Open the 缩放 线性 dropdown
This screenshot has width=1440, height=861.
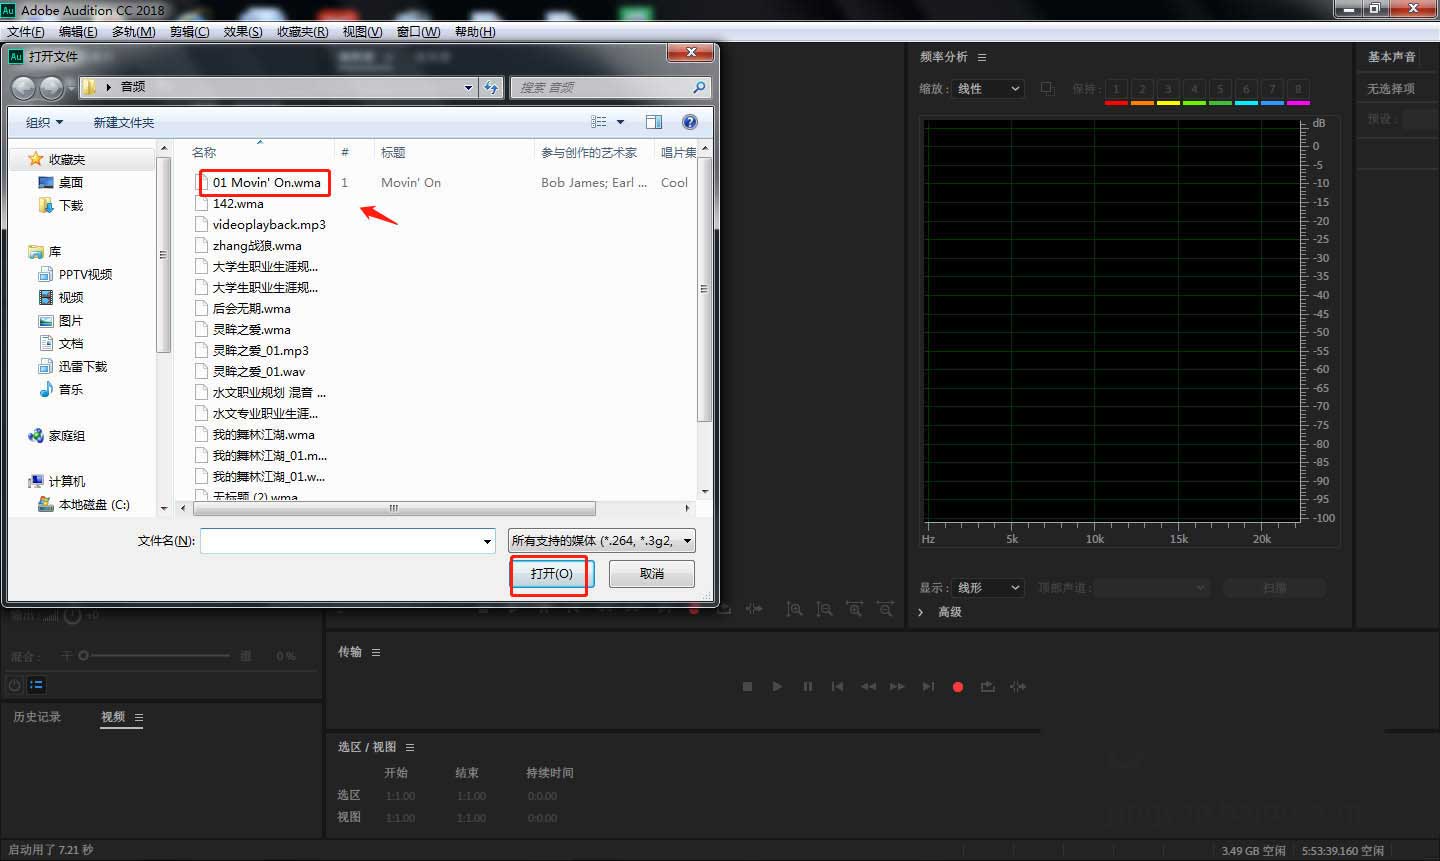[987, 89]
